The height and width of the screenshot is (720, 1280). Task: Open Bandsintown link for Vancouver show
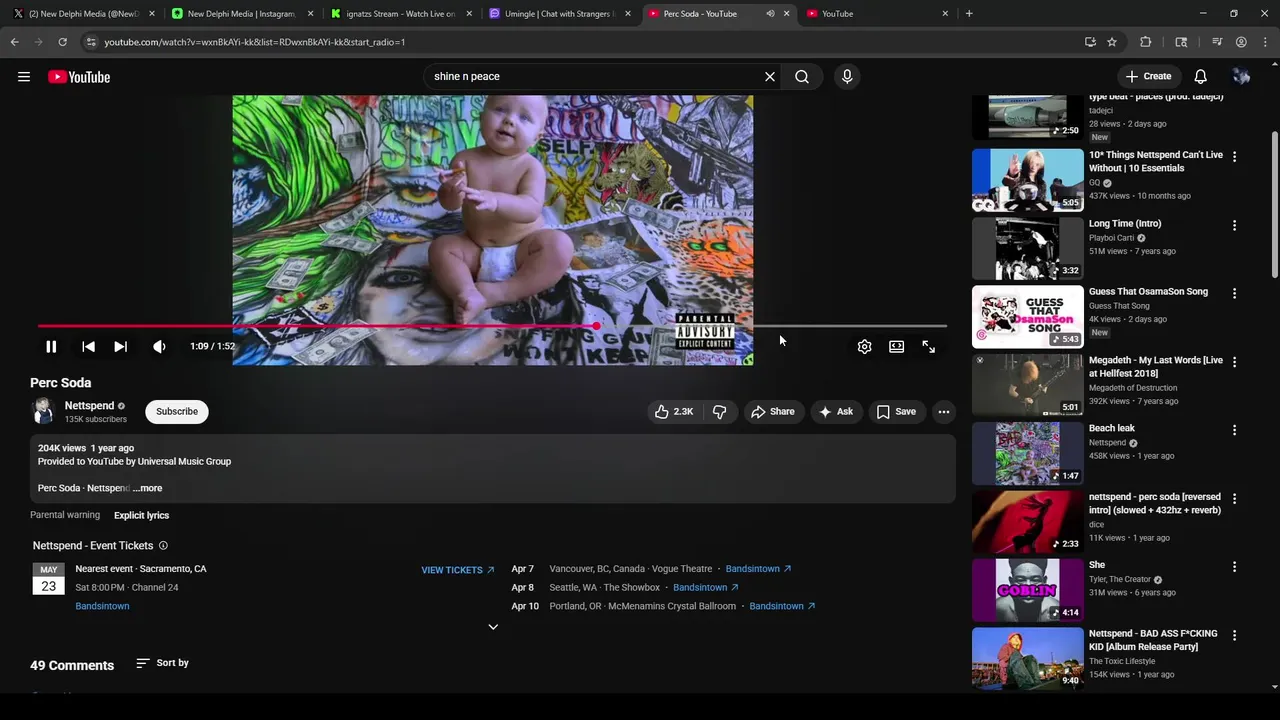click(758, 569)
